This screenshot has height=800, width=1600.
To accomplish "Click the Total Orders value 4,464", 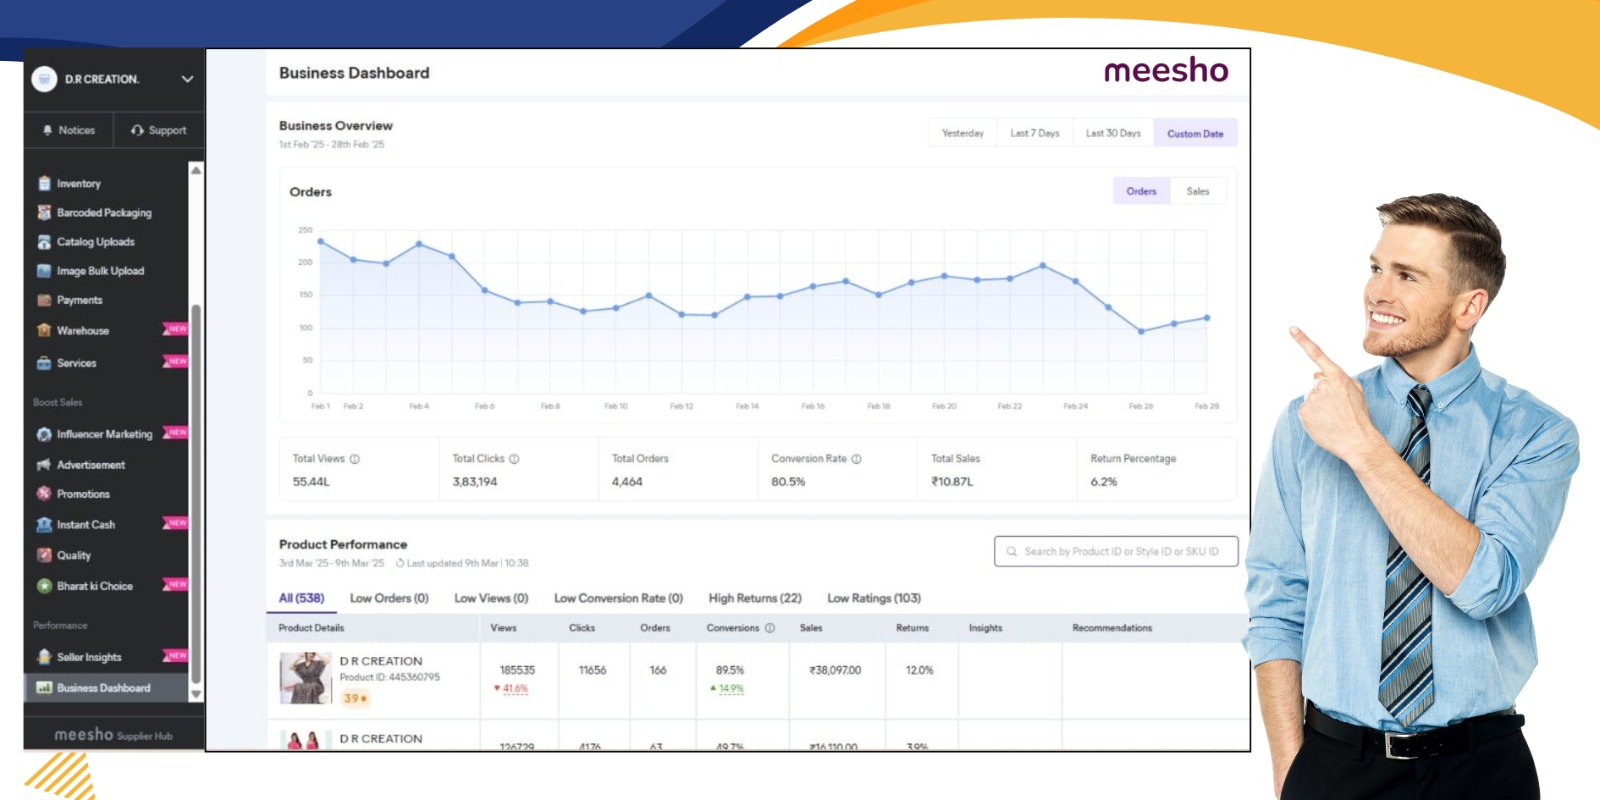I will point(627,482).
